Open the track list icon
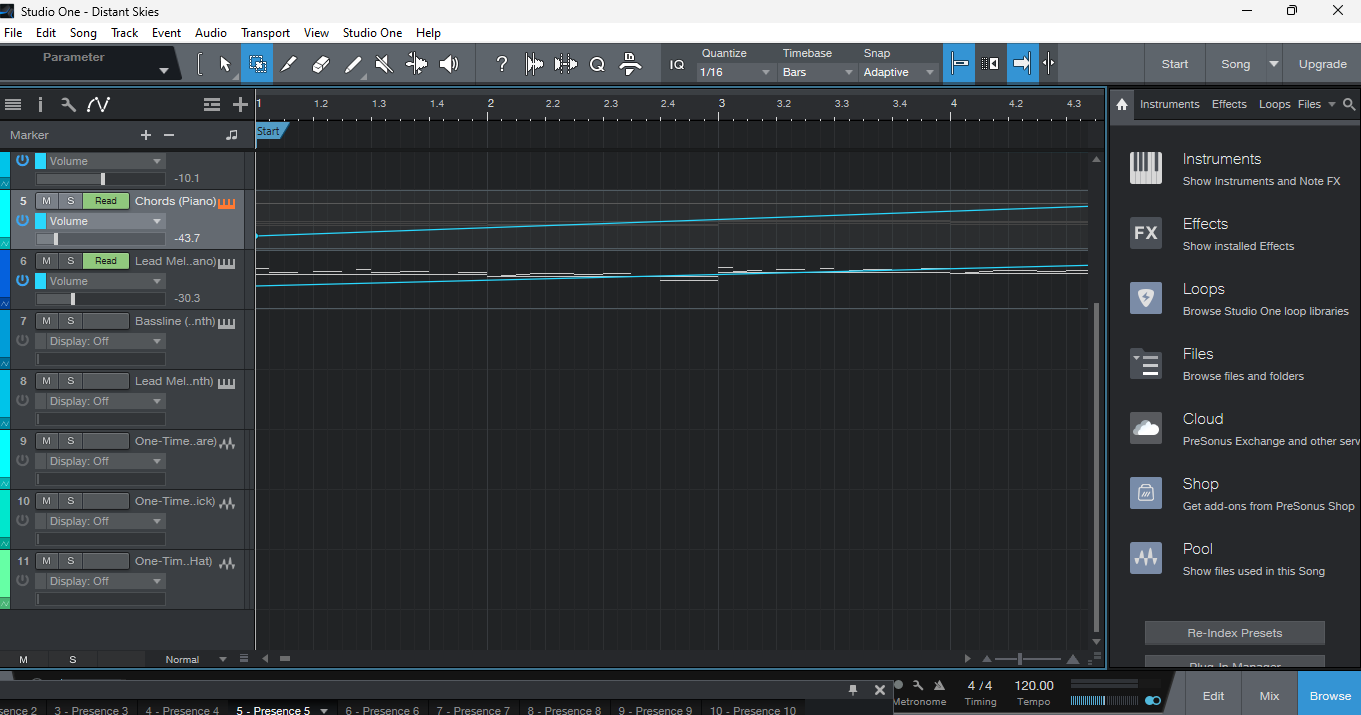 13,104
